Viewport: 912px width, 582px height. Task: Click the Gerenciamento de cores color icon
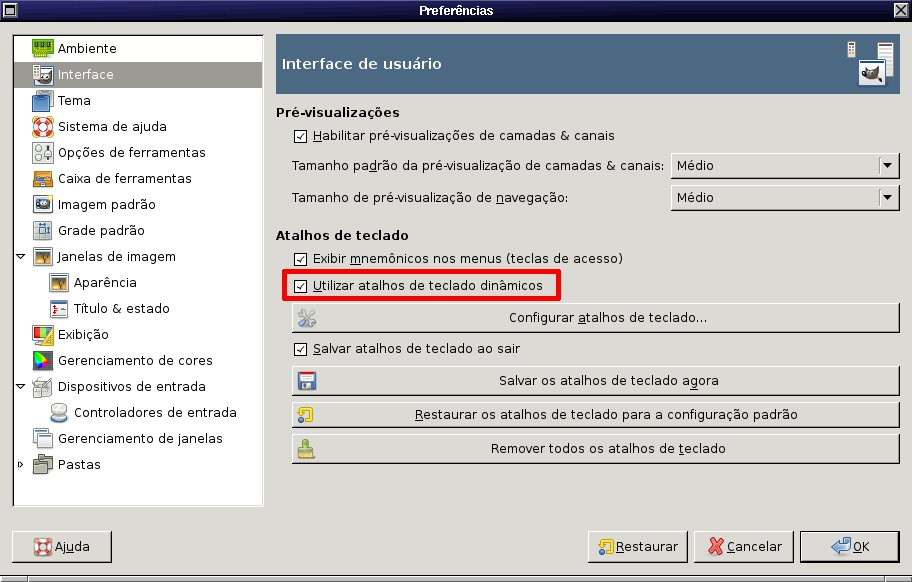coord(42,360)
